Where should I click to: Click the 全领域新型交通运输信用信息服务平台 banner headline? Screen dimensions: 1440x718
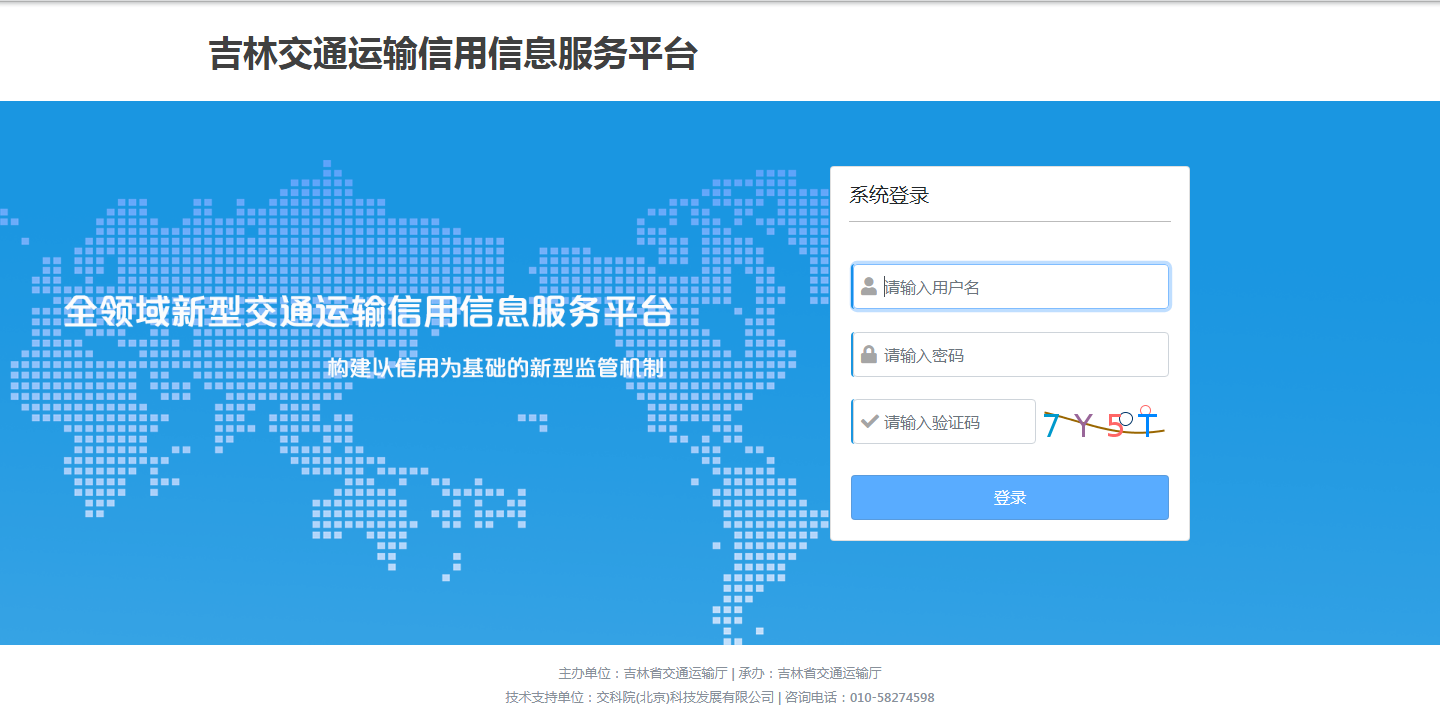click(x=369, y=311)
